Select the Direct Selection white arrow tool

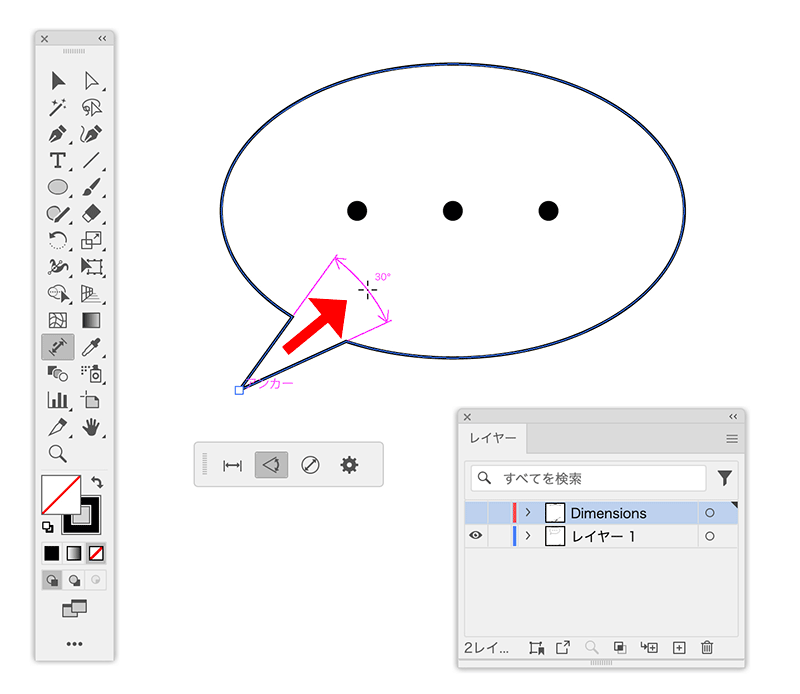91,81
